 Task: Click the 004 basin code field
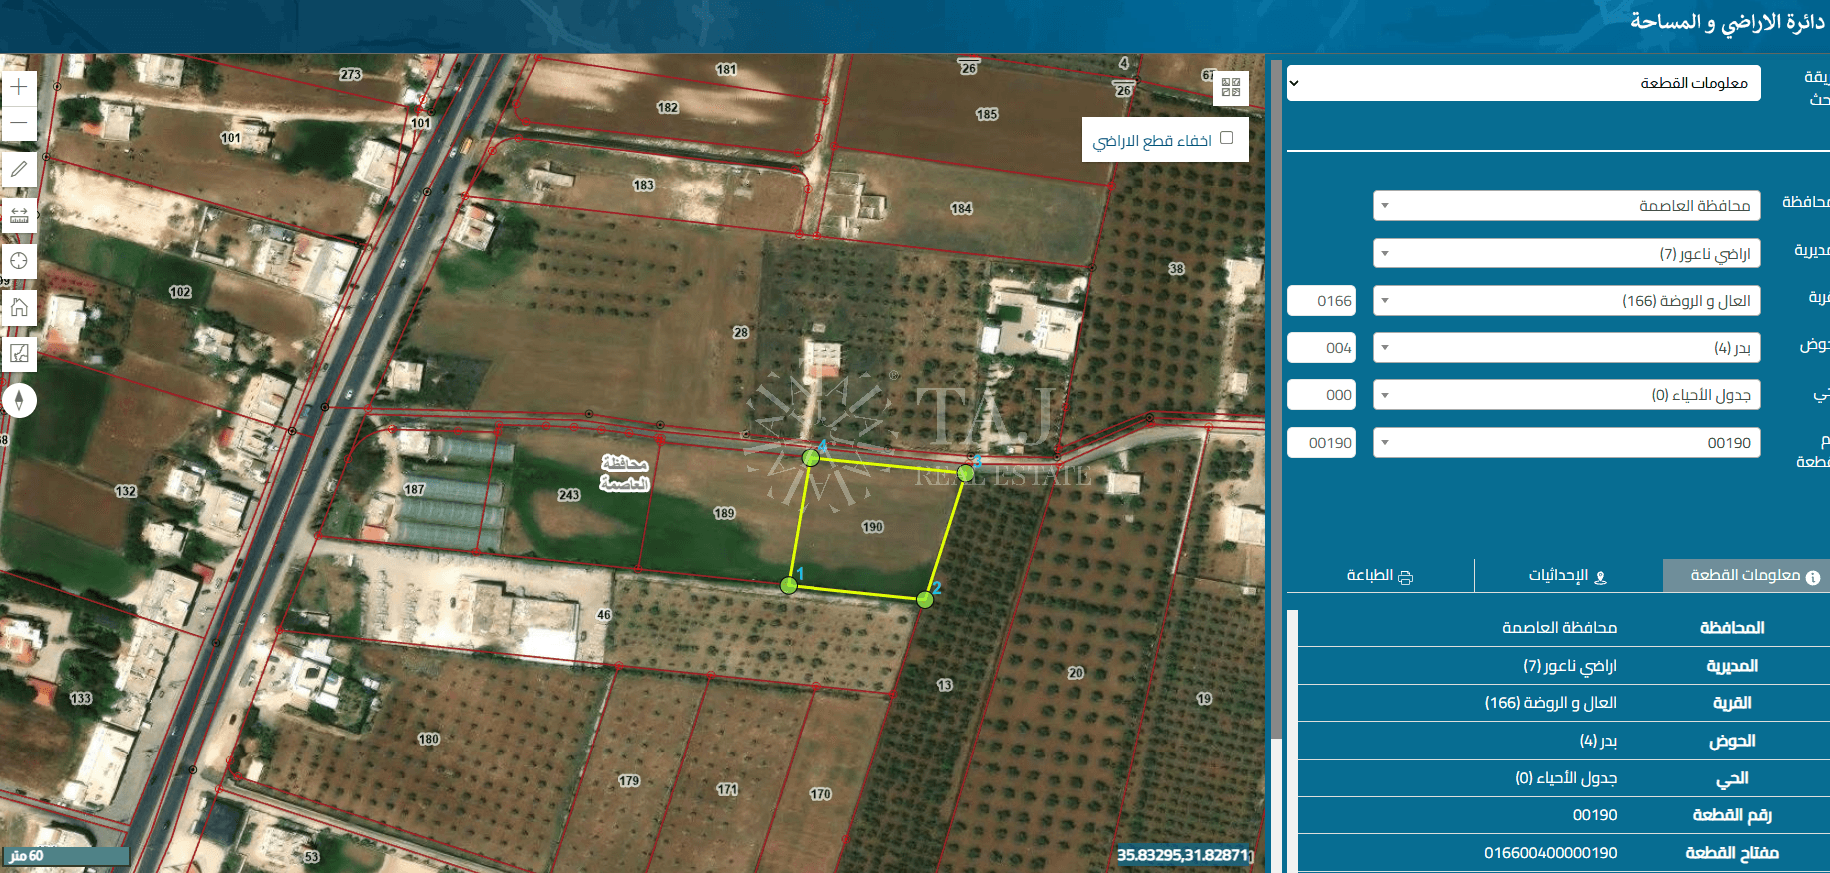click(1321, 348)
